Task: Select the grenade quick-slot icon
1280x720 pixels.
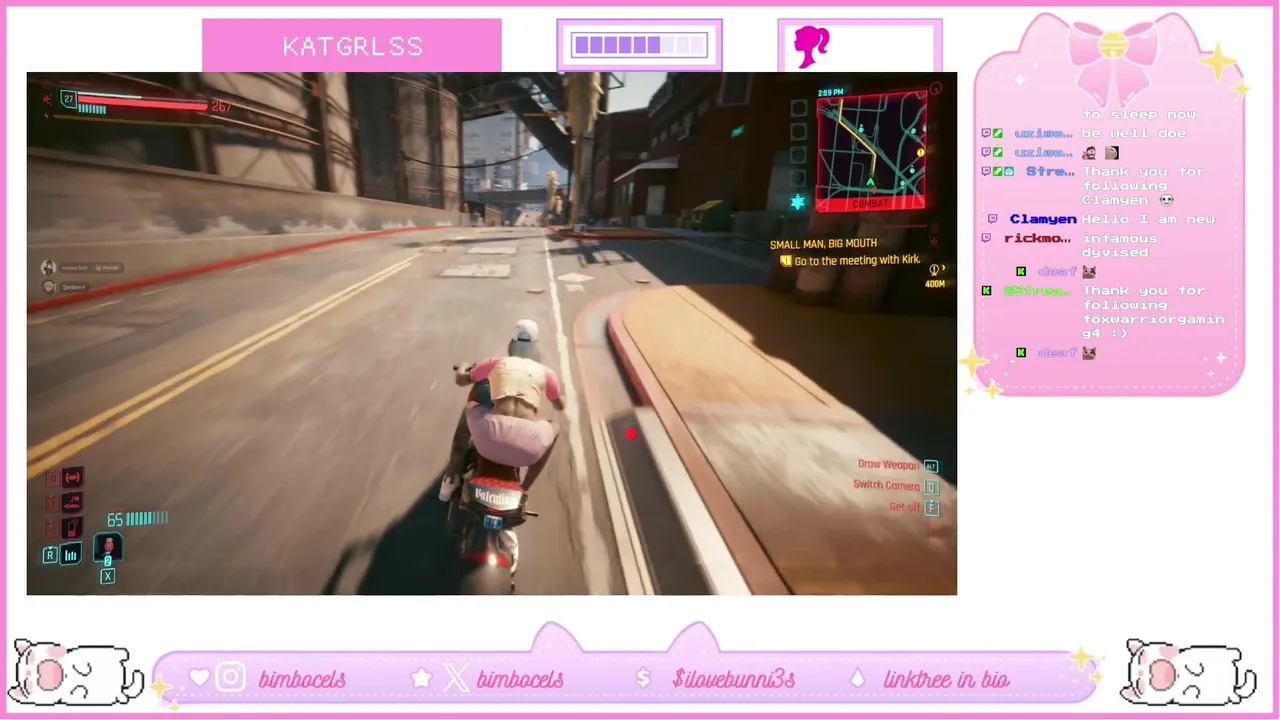Action: coord(108,549)
